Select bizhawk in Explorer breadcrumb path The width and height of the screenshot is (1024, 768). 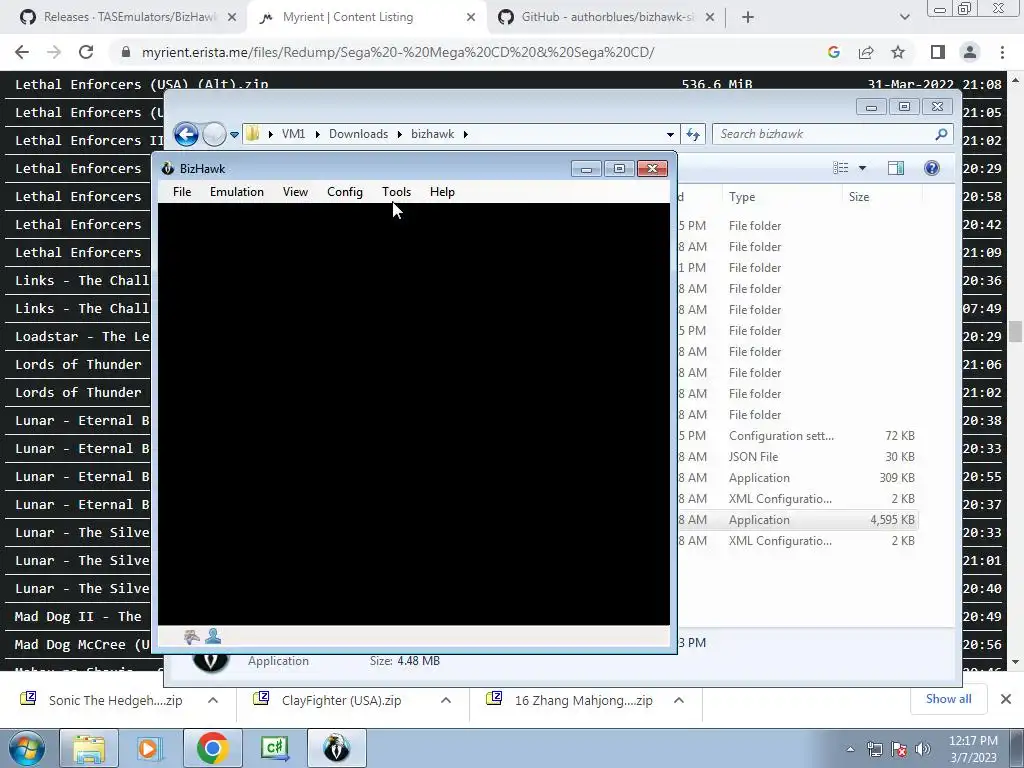point(432,134)
